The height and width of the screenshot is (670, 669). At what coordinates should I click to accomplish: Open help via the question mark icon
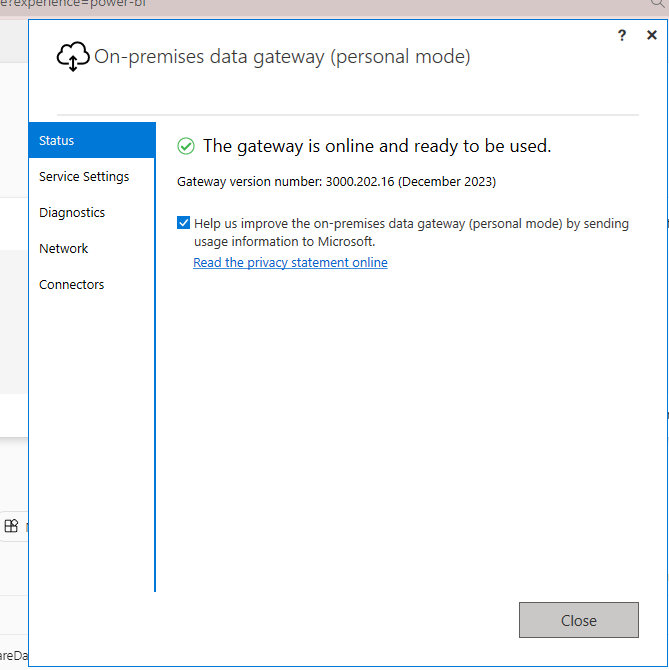click(x=622, y=35)
